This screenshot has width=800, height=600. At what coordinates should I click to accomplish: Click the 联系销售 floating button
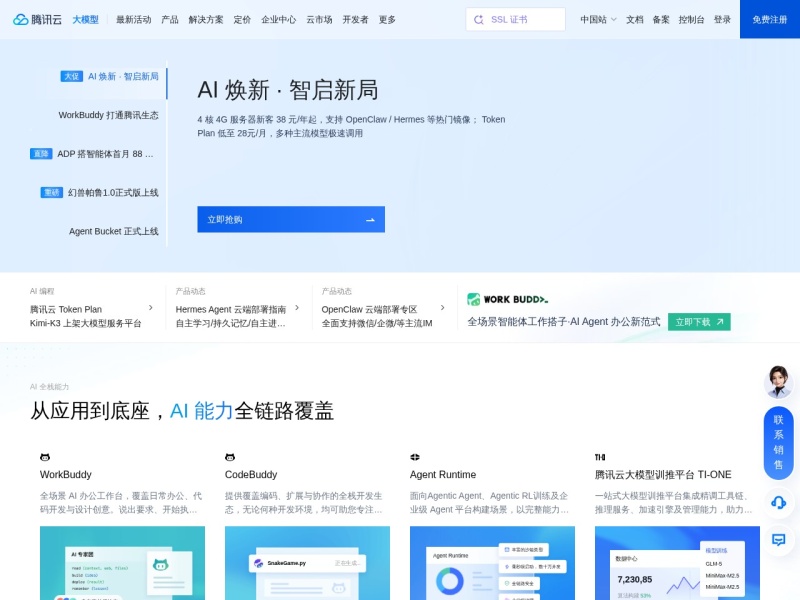778,442
